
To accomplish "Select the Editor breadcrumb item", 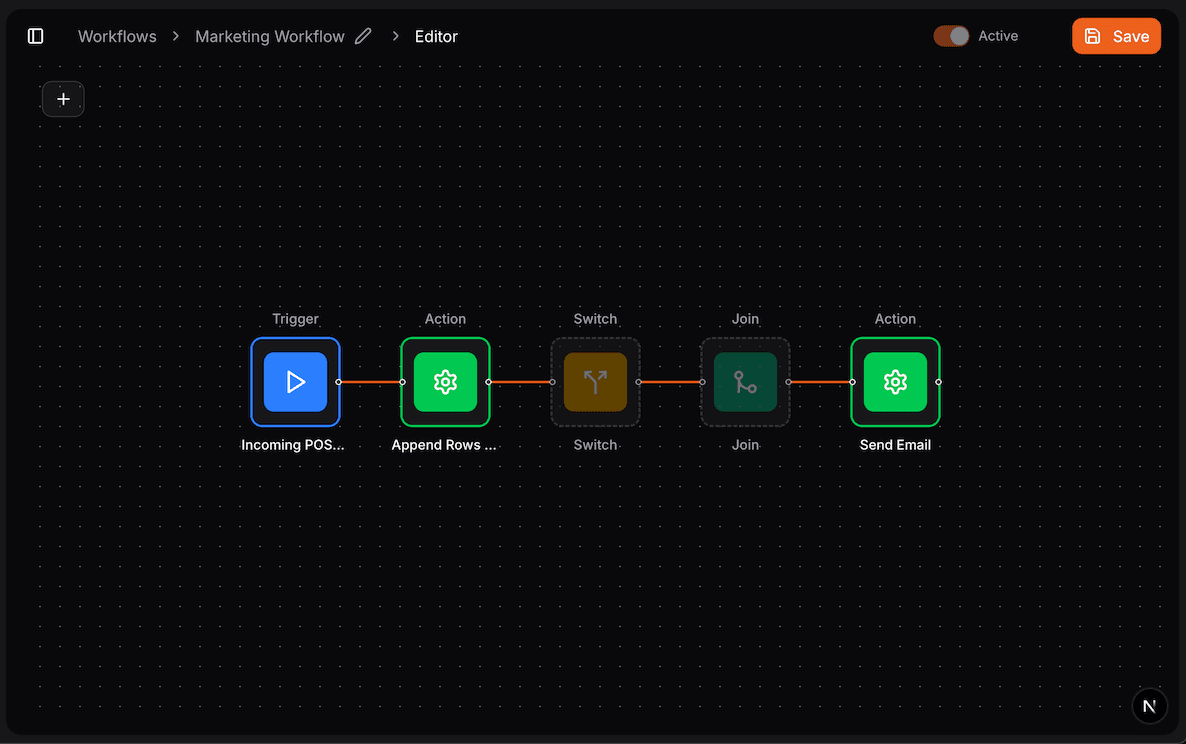I will (x=436, y=36).
